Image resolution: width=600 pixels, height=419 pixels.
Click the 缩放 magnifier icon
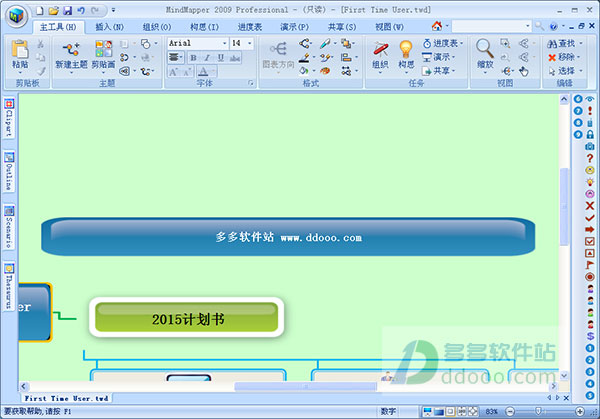pyautogui.click(x=484, y=49)
